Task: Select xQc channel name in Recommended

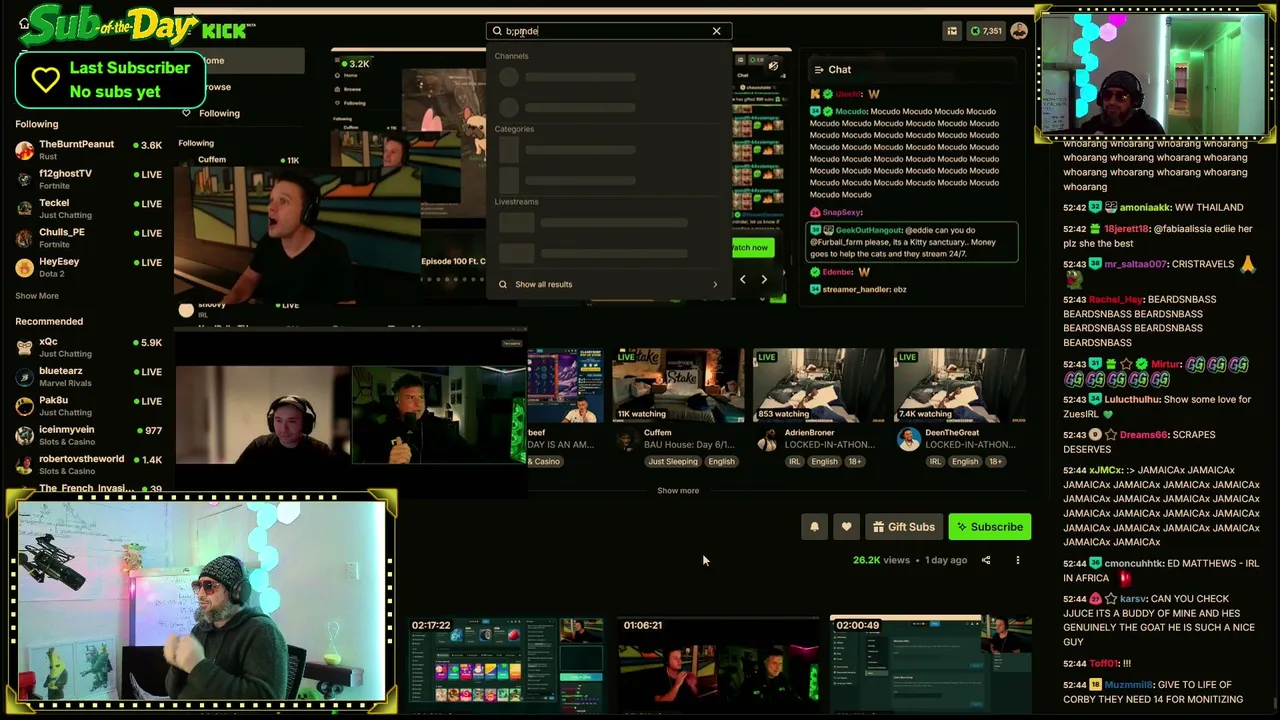Action: pos(48,342)
